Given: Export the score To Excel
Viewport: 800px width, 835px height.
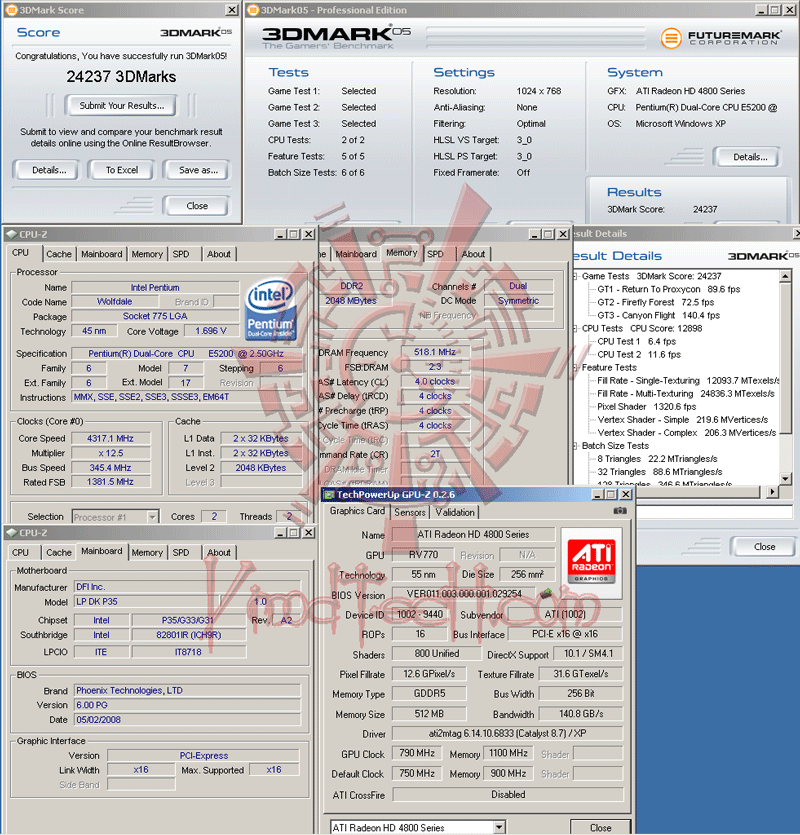Looking at the screenshot, I should (x=121, y=170).
